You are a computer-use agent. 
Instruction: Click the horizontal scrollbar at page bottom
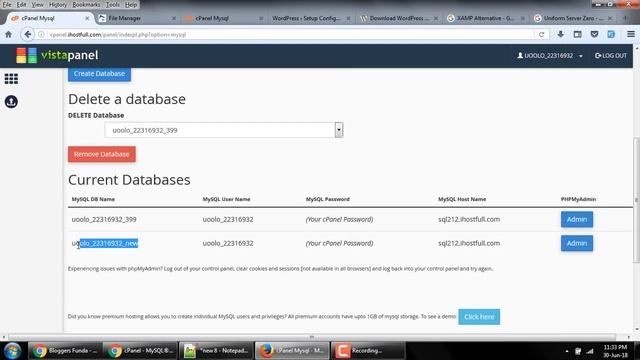[312, 337]
